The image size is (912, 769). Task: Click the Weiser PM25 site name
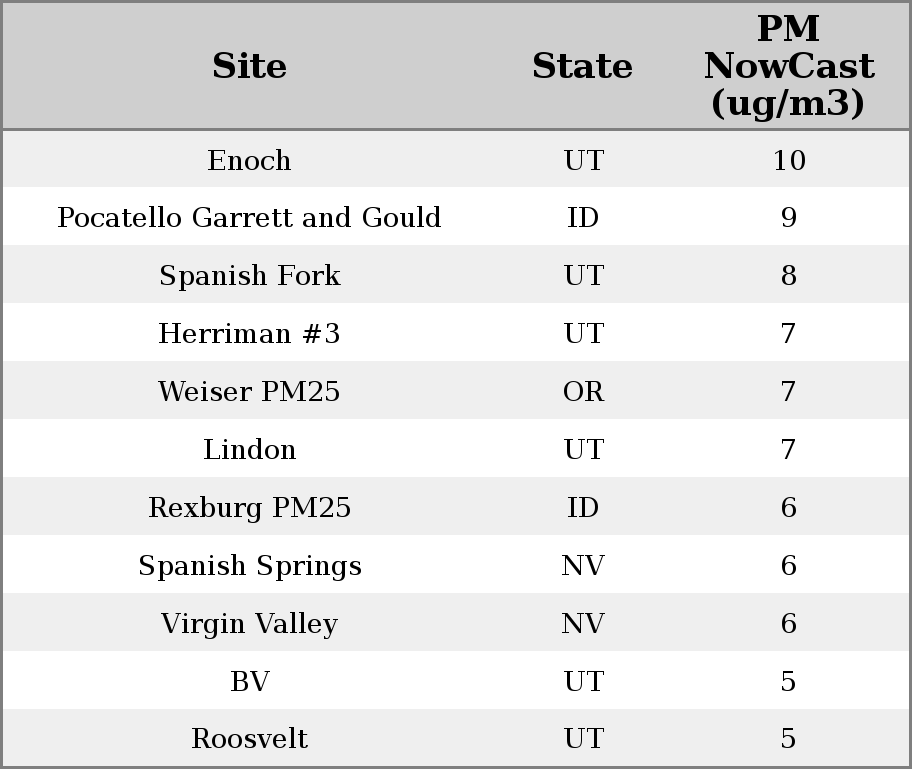[x=249, y=392]
